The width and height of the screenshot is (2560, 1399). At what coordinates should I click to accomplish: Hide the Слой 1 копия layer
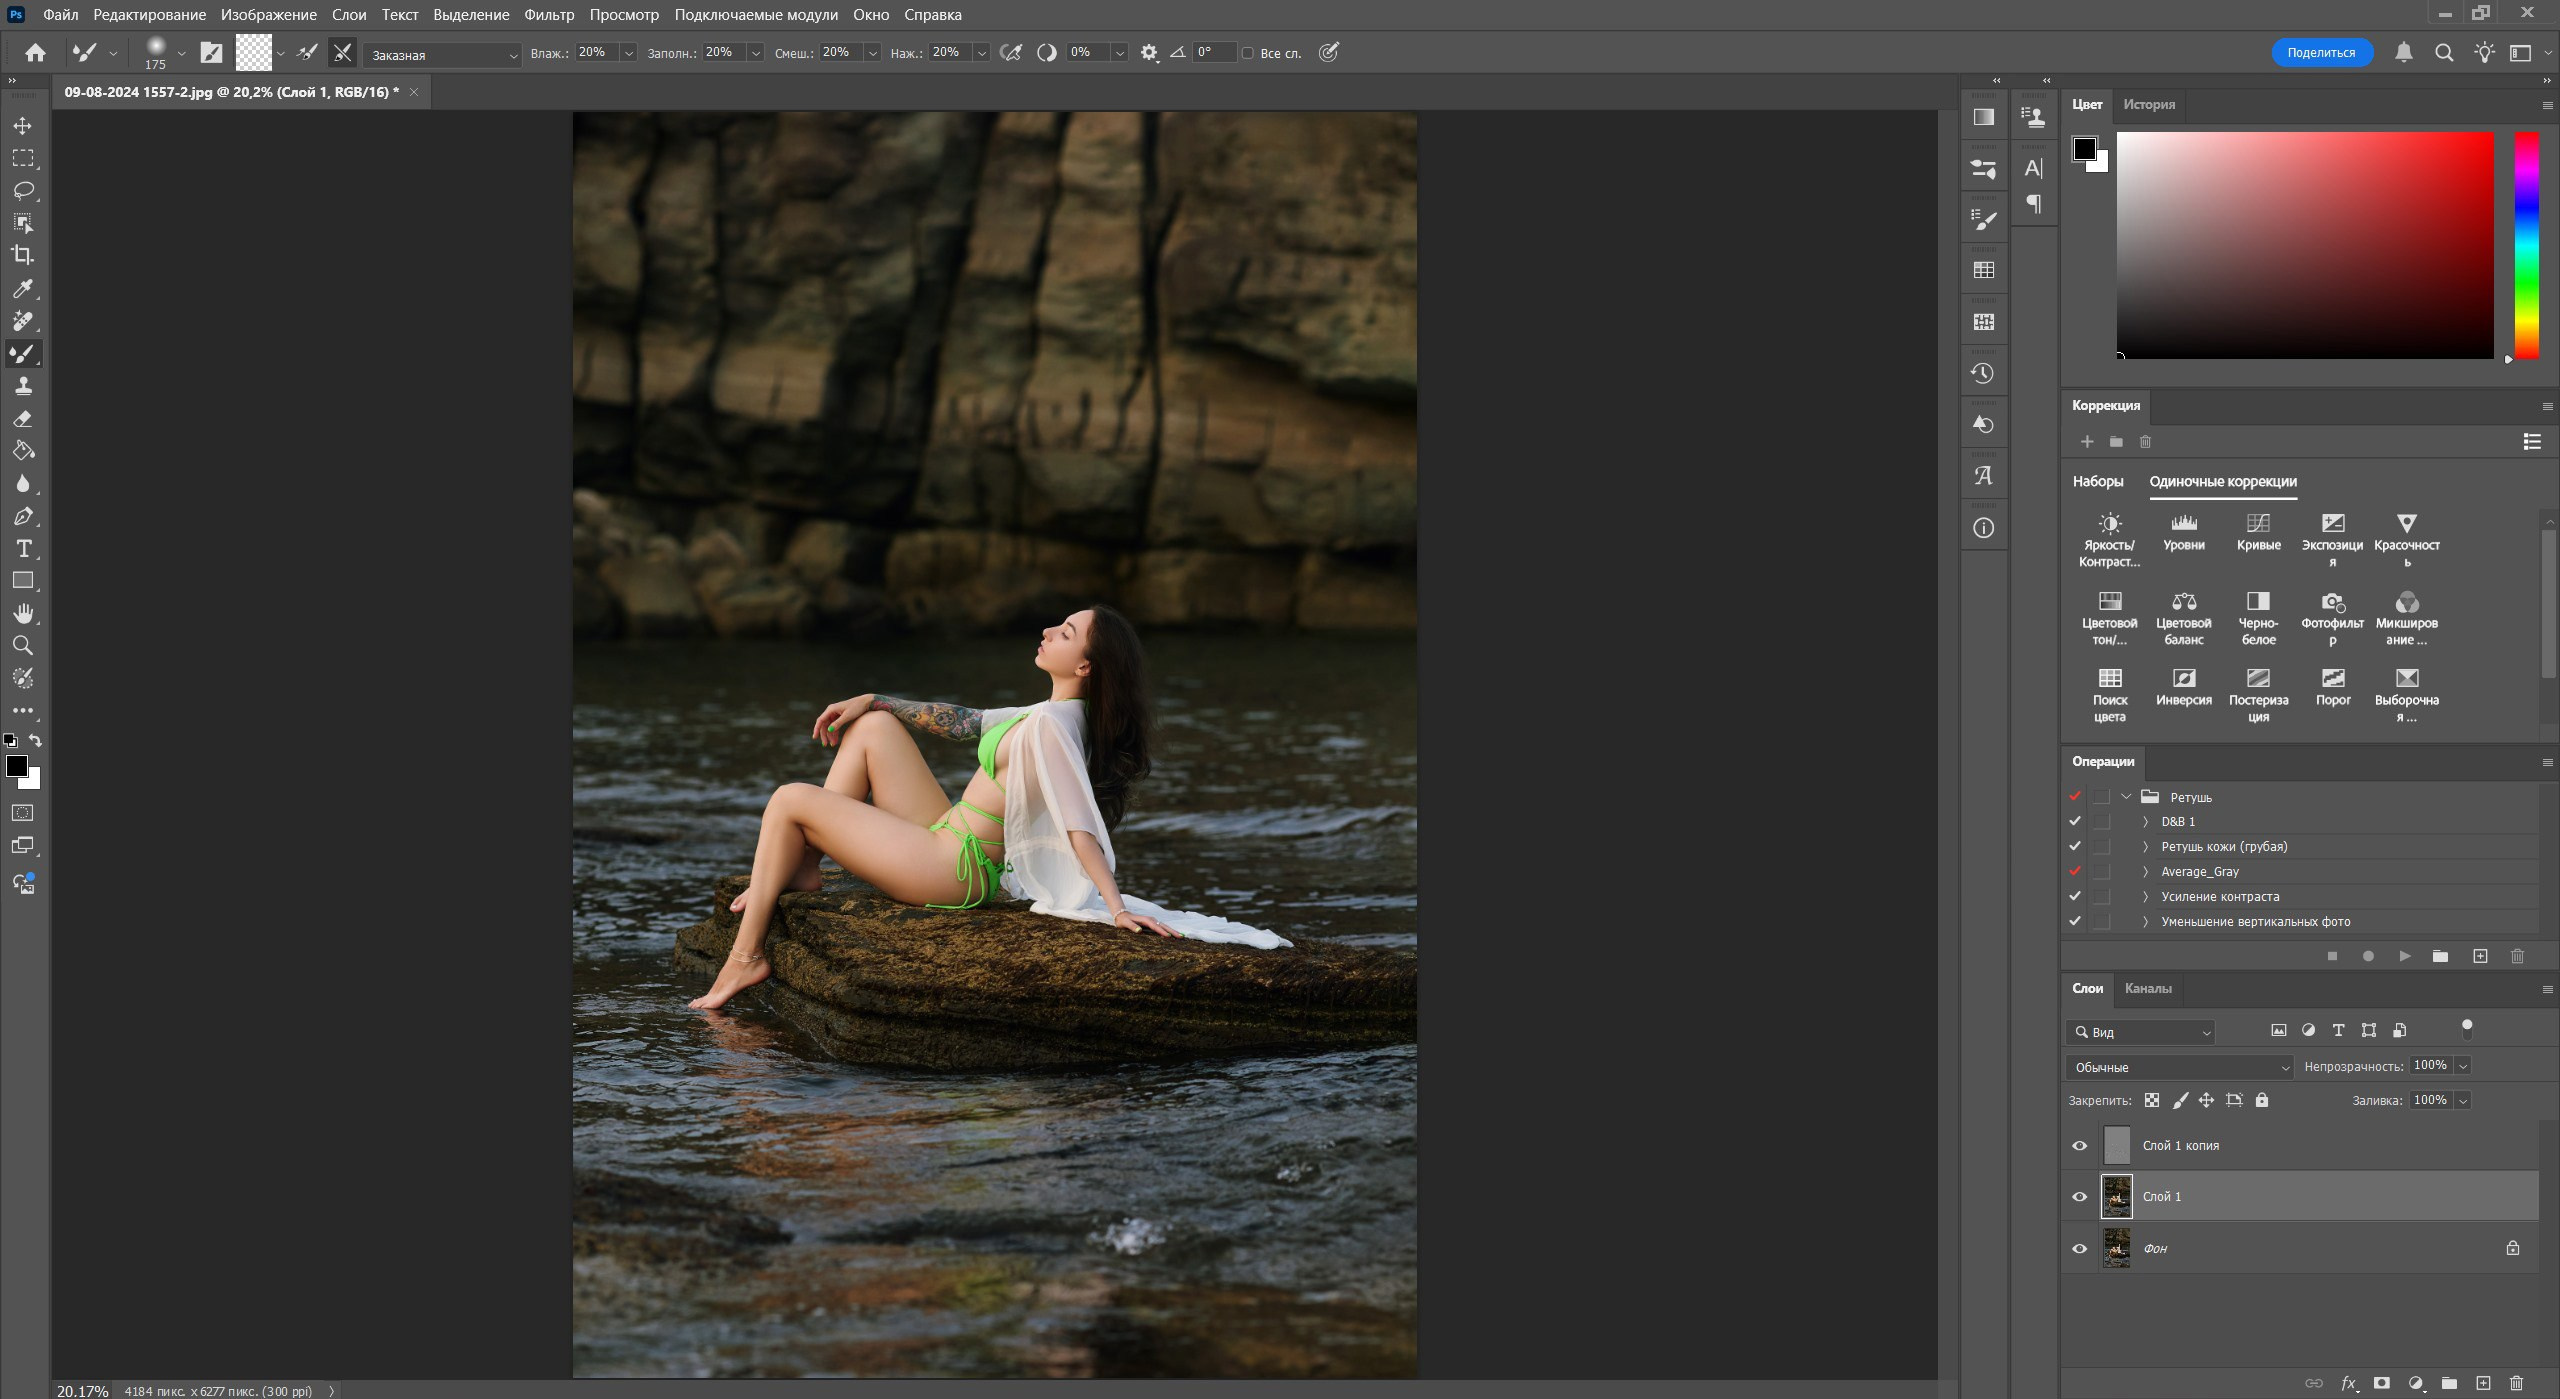point(2080,1146)
